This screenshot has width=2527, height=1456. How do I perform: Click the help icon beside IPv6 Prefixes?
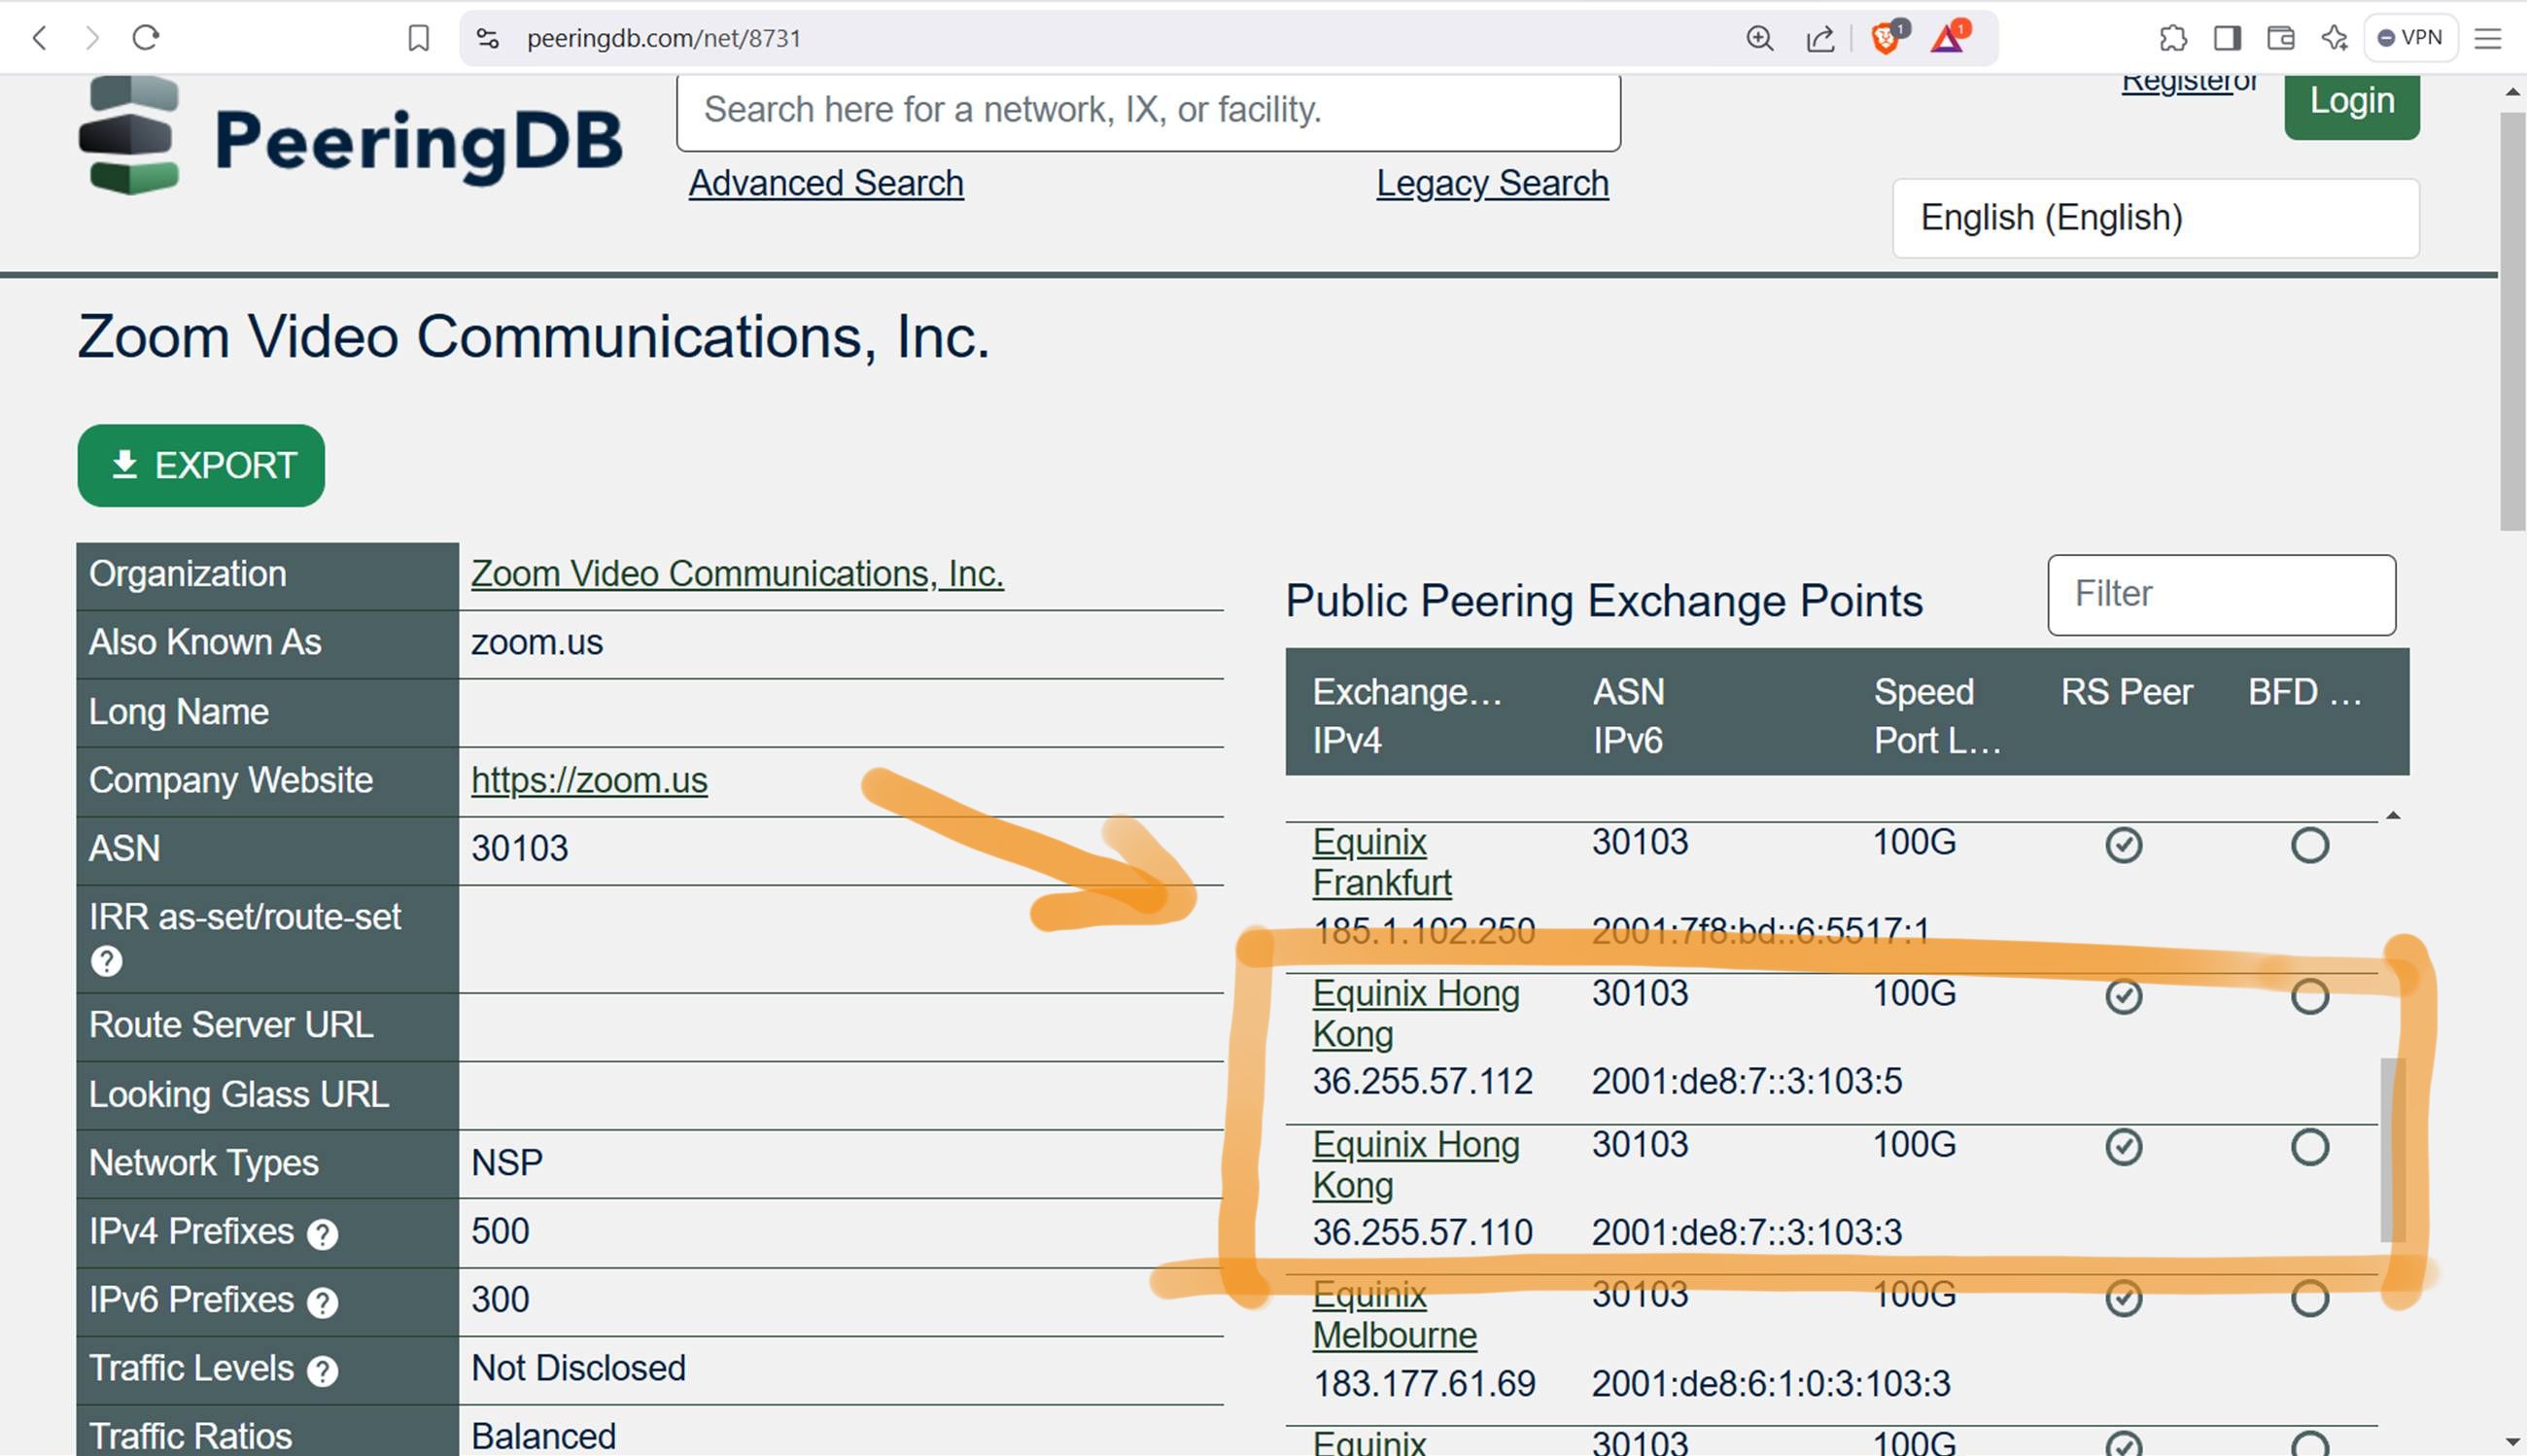coord(322,1302)
